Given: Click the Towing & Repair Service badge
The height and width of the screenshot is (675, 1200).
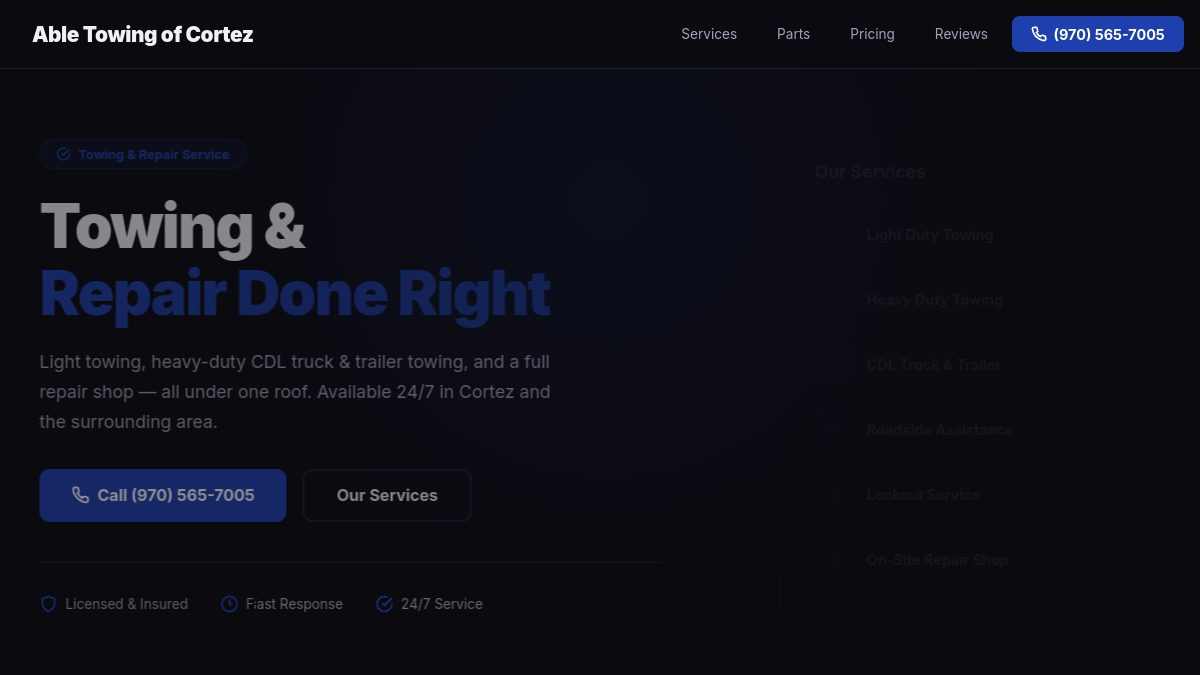Looking at the screenshot, I should [x=143, y=154].
